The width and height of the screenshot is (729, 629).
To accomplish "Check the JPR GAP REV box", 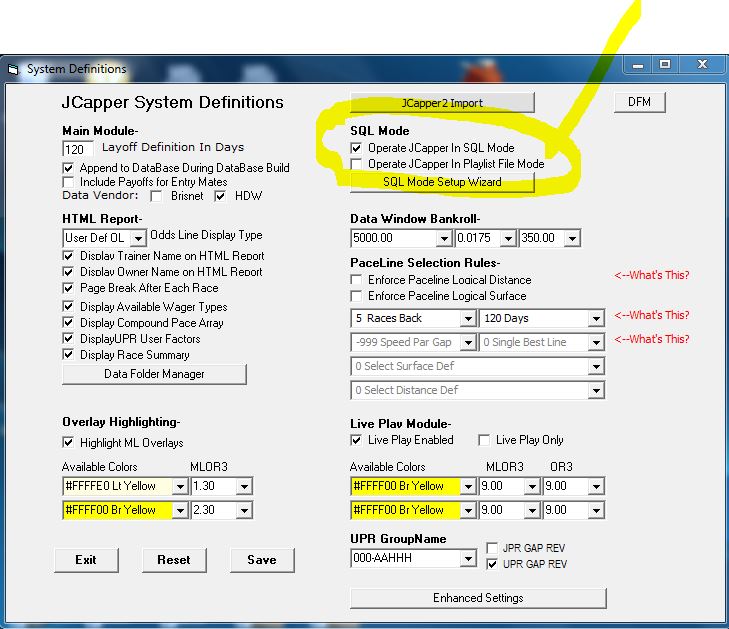I will tap(491, 548).
